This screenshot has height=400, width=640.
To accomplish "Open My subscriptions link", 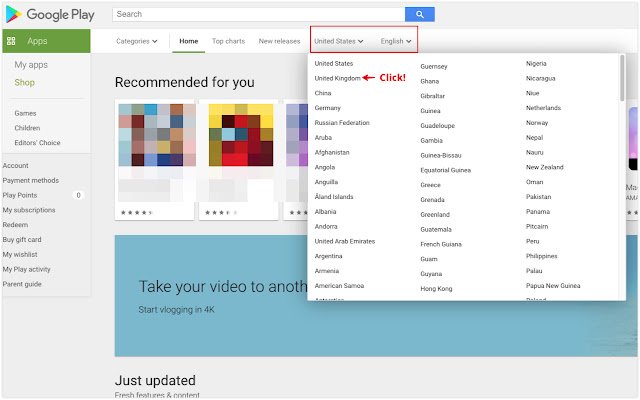I will click(29, 210).
